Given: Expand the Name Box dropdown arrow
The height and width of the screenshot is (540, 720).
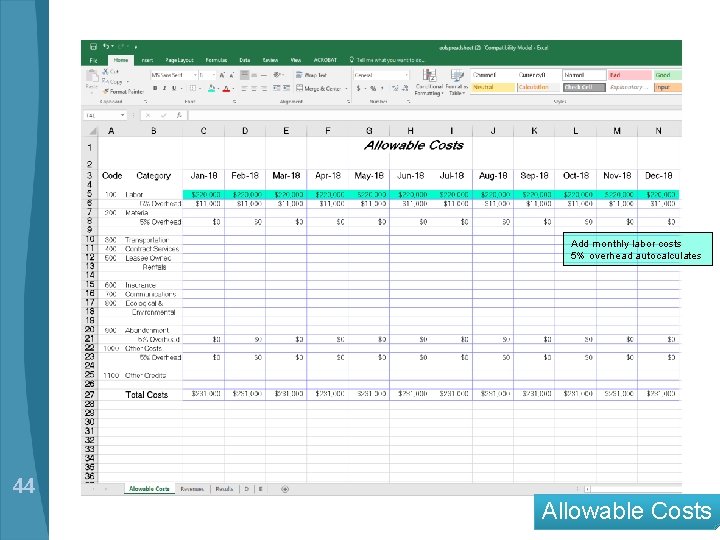Looking at the screenshot, I should click(123, 115).
